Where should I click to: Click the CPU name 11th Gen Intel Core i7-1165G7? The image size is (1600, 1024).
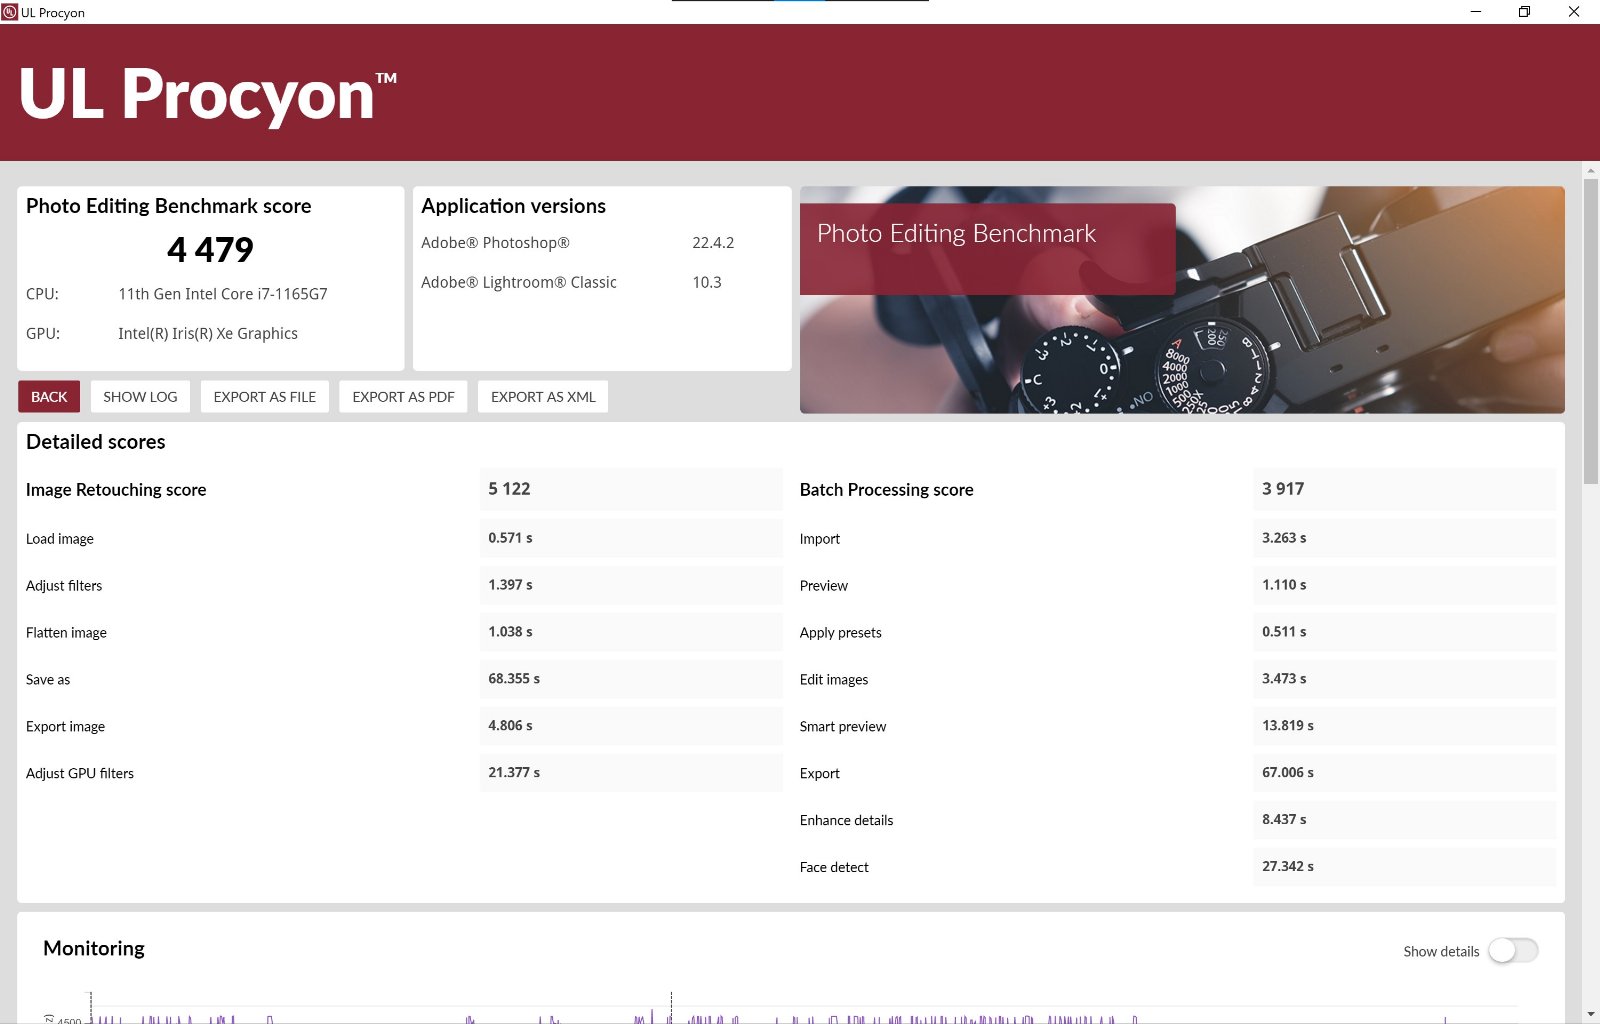(223, 294)
